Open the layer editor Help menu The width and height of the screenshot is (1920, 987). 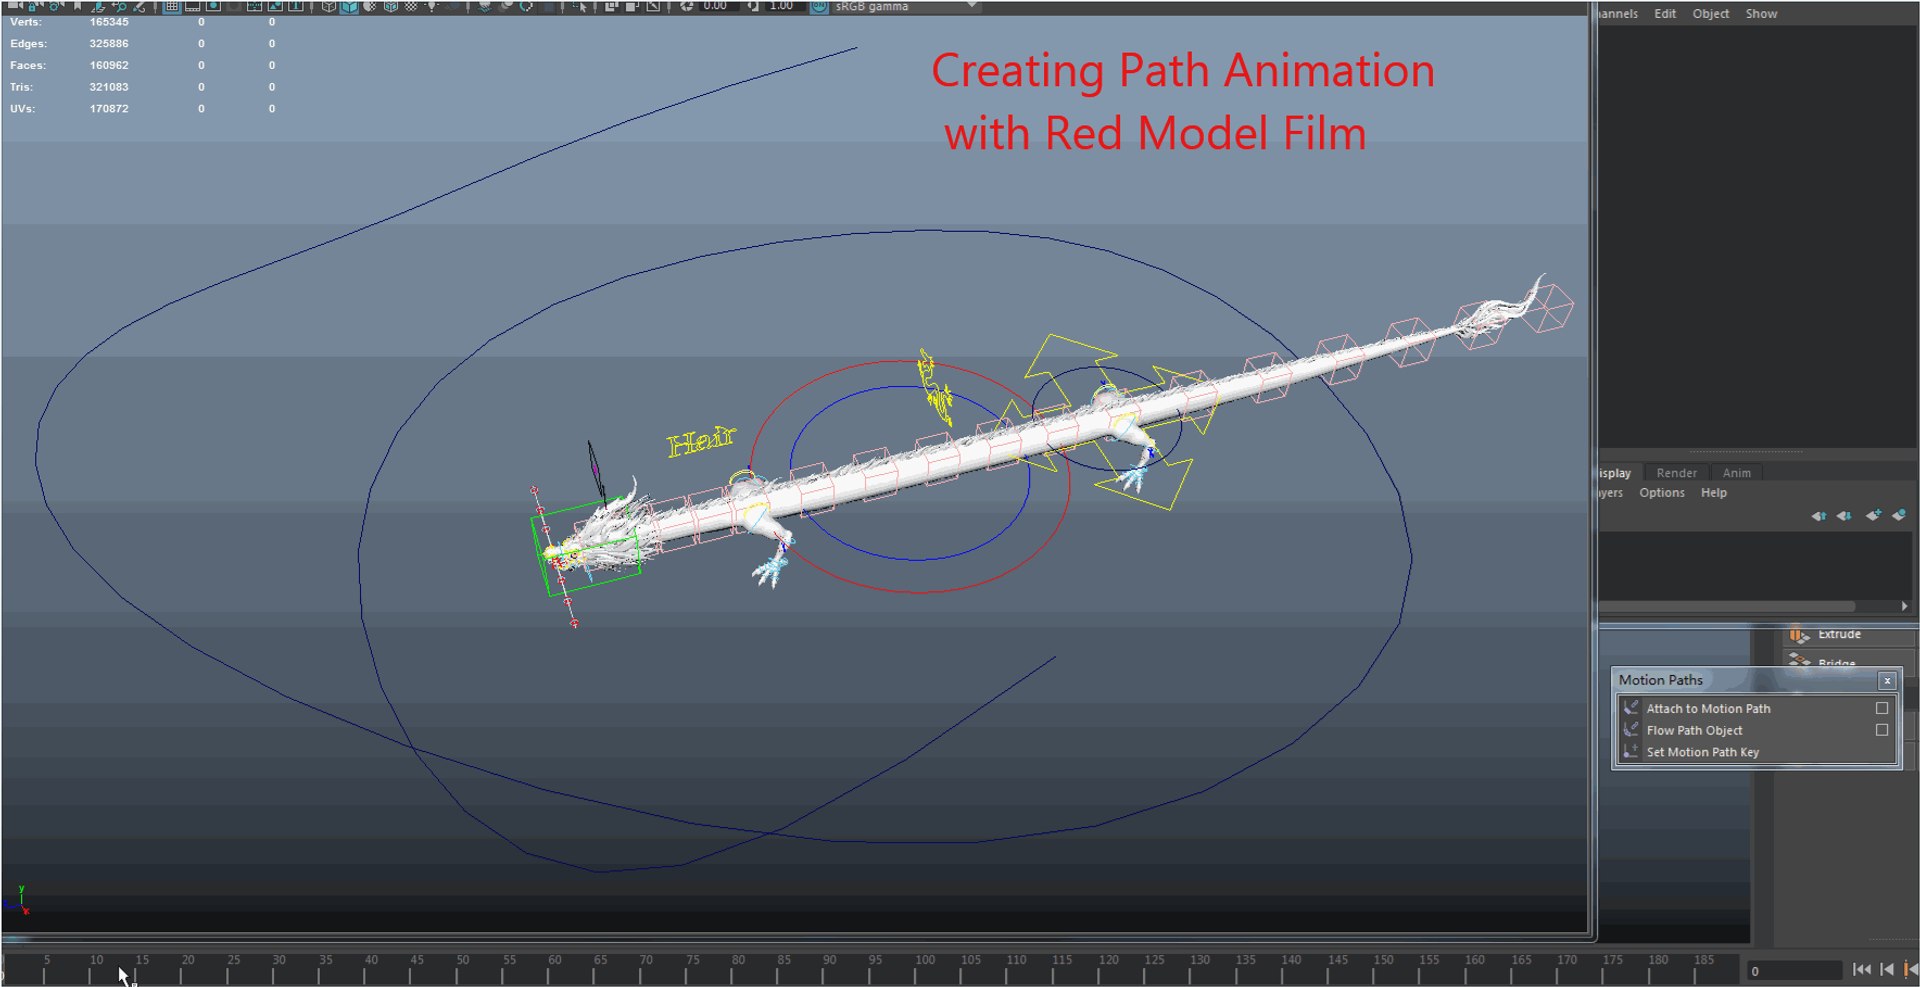(1713, 492)
